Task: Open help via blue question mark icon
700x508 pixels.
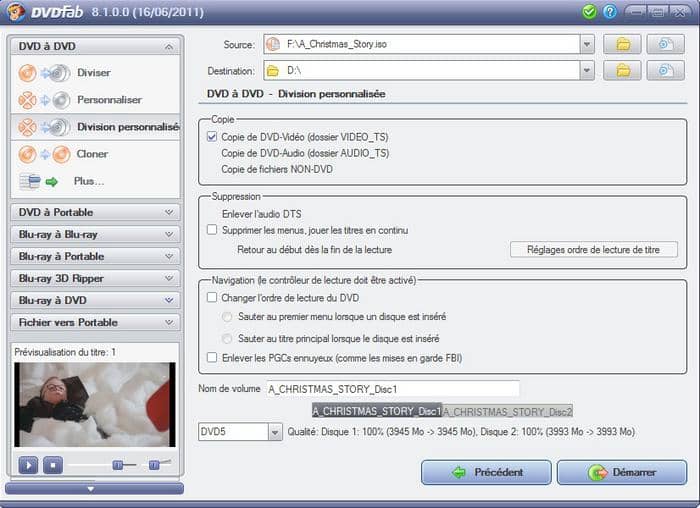Action: click(609, 11)
